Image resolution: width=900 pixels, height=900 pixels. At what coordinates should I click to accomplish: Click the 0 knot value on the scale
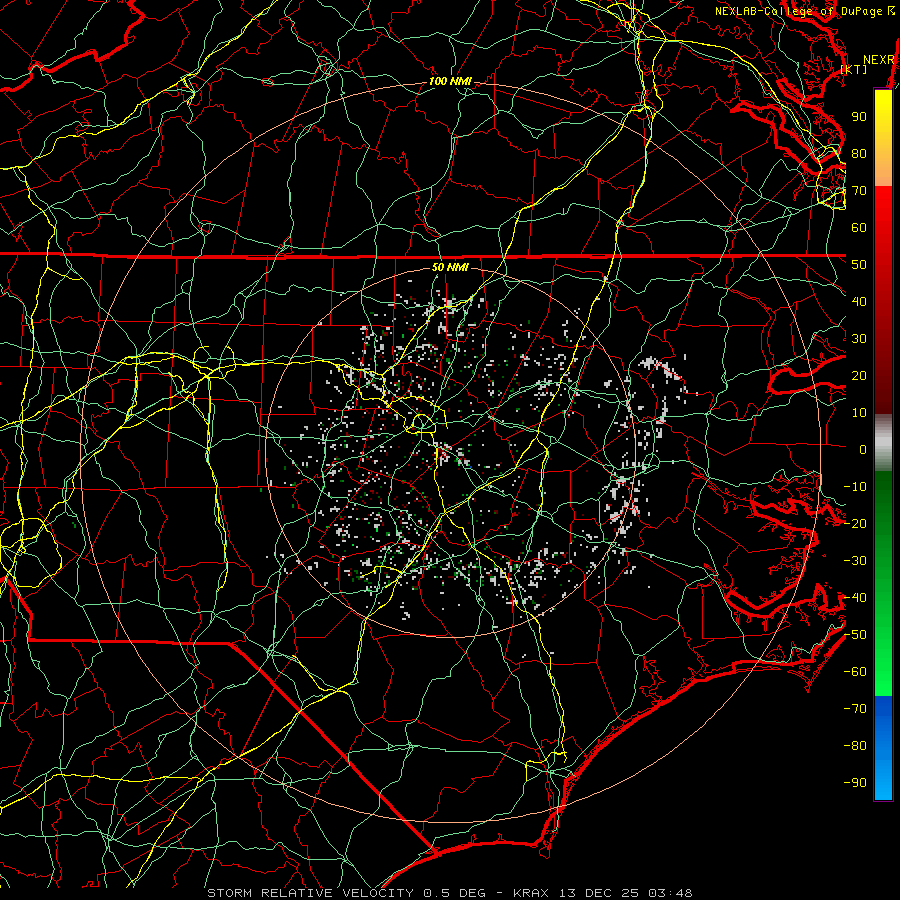pos(863,450)
